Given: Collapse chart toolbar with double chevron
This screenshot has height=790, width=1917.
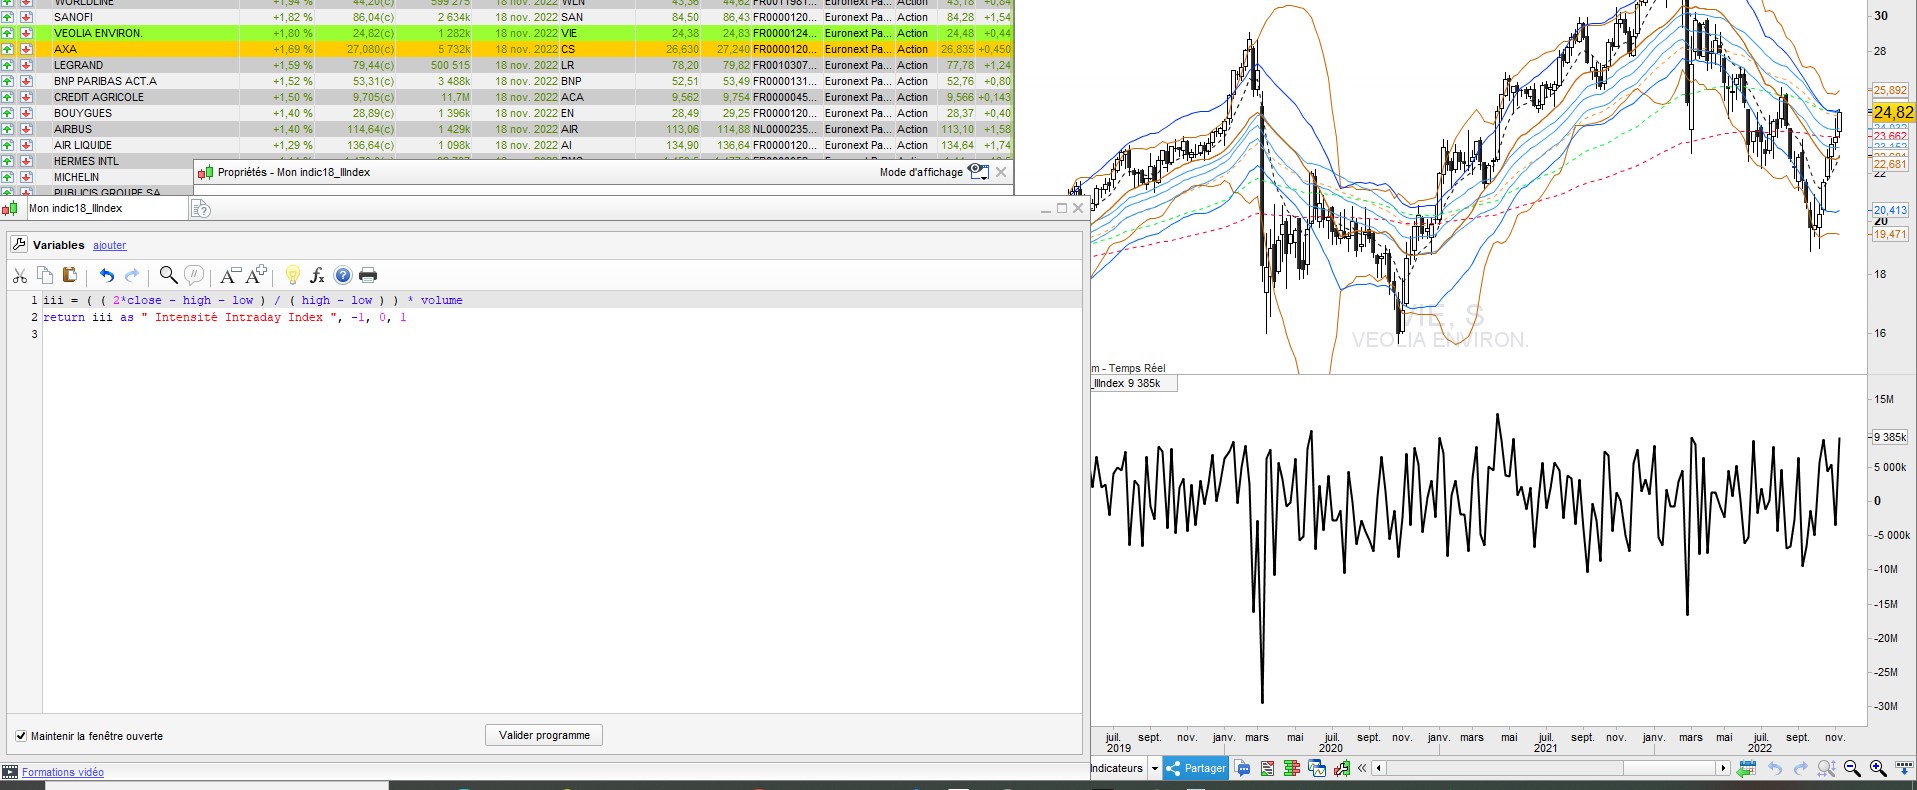Looking at the screenshot, I should pyautogui.click(x=1362, y=769).
